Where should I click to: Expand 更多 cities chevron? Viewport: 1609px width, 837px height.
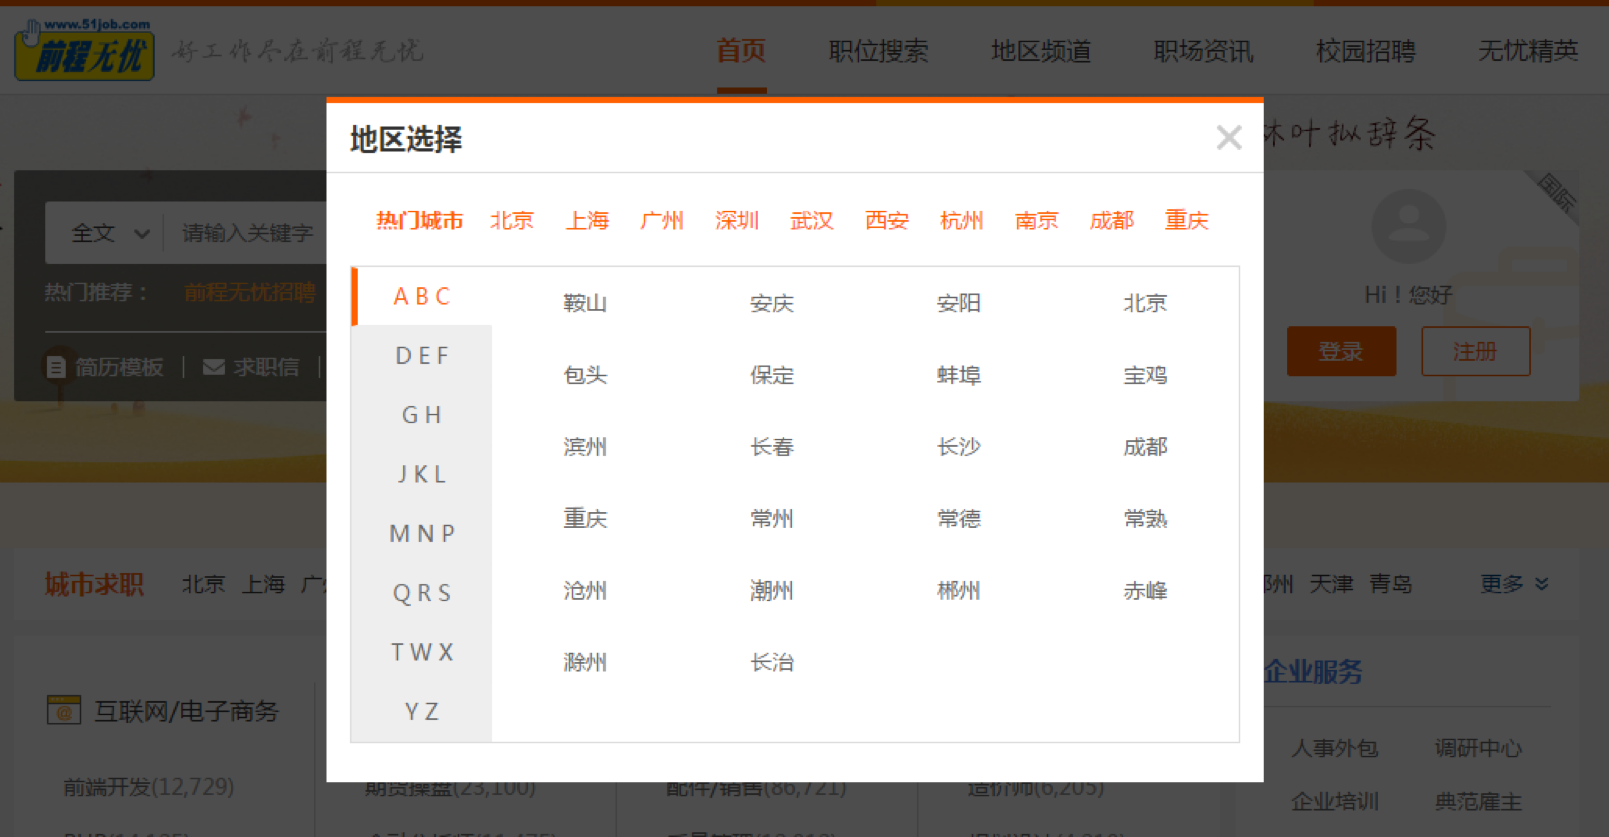pyautogui.click(x=1541, y=584)
